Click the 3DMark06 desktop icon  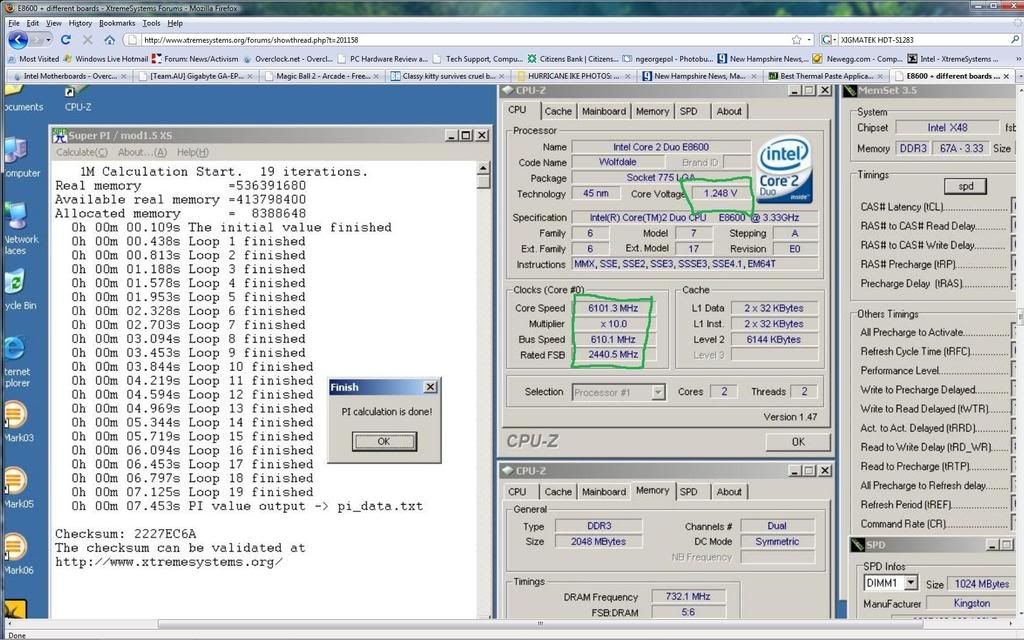tap(16, 554)
